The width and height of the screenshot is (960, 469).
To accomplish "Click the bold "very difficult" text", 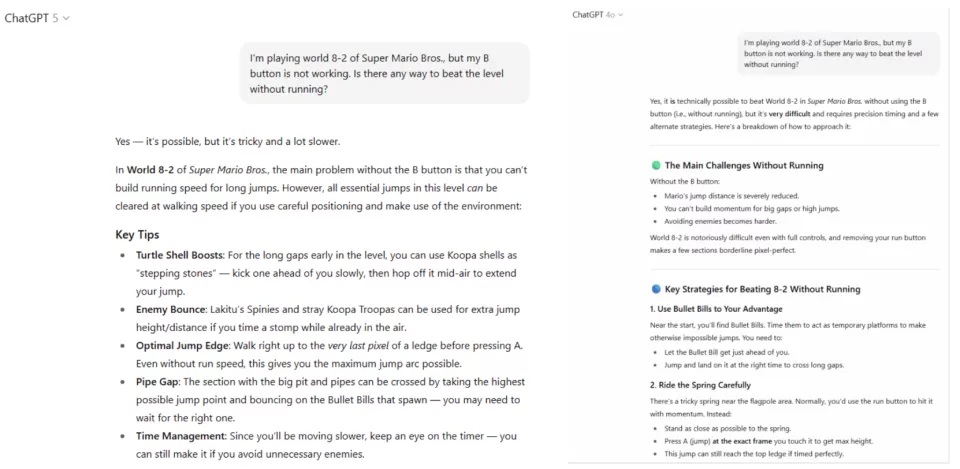I will (790, 114).
